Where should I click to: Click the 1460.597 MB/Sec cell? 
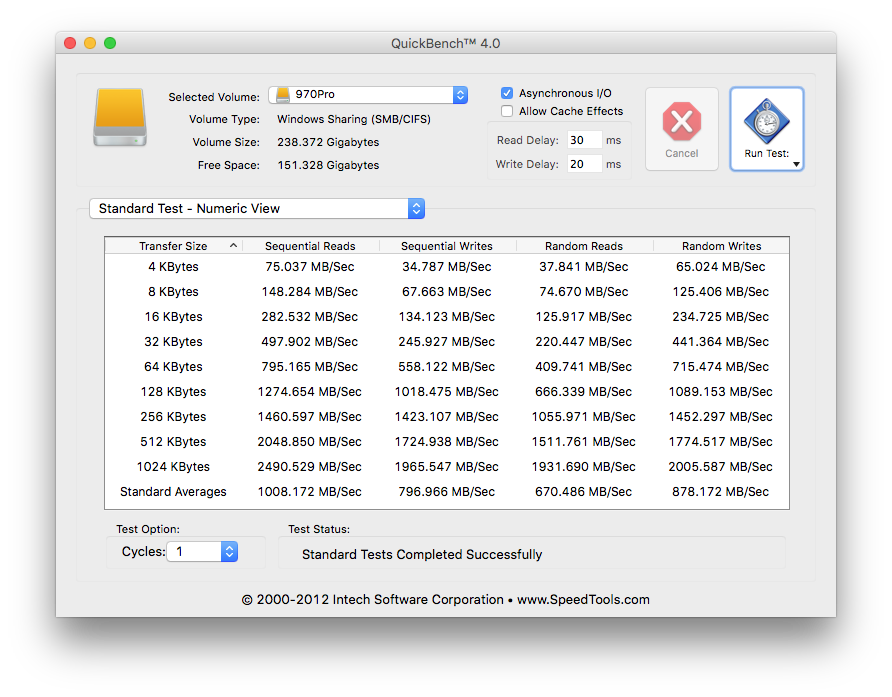pyautogui.click(x=310, y=416)
